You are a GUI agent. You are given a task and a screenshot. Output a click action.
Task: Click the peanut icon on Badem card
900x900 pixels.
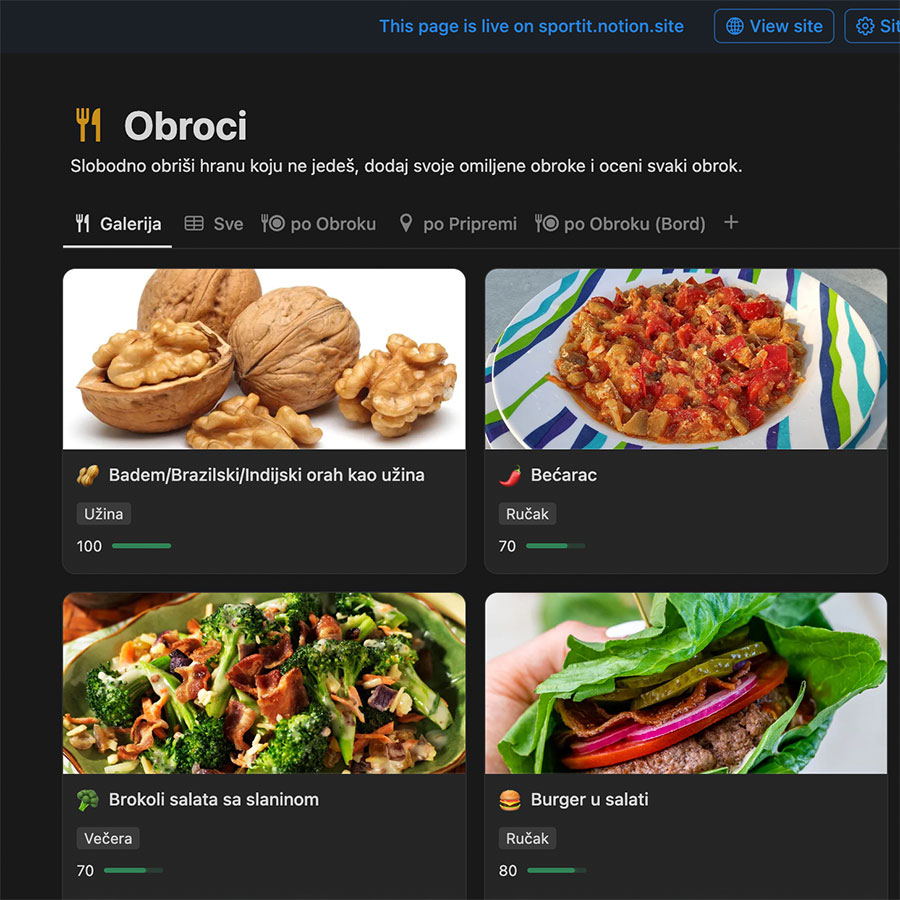pyautogui.click(x=87, y=475)
